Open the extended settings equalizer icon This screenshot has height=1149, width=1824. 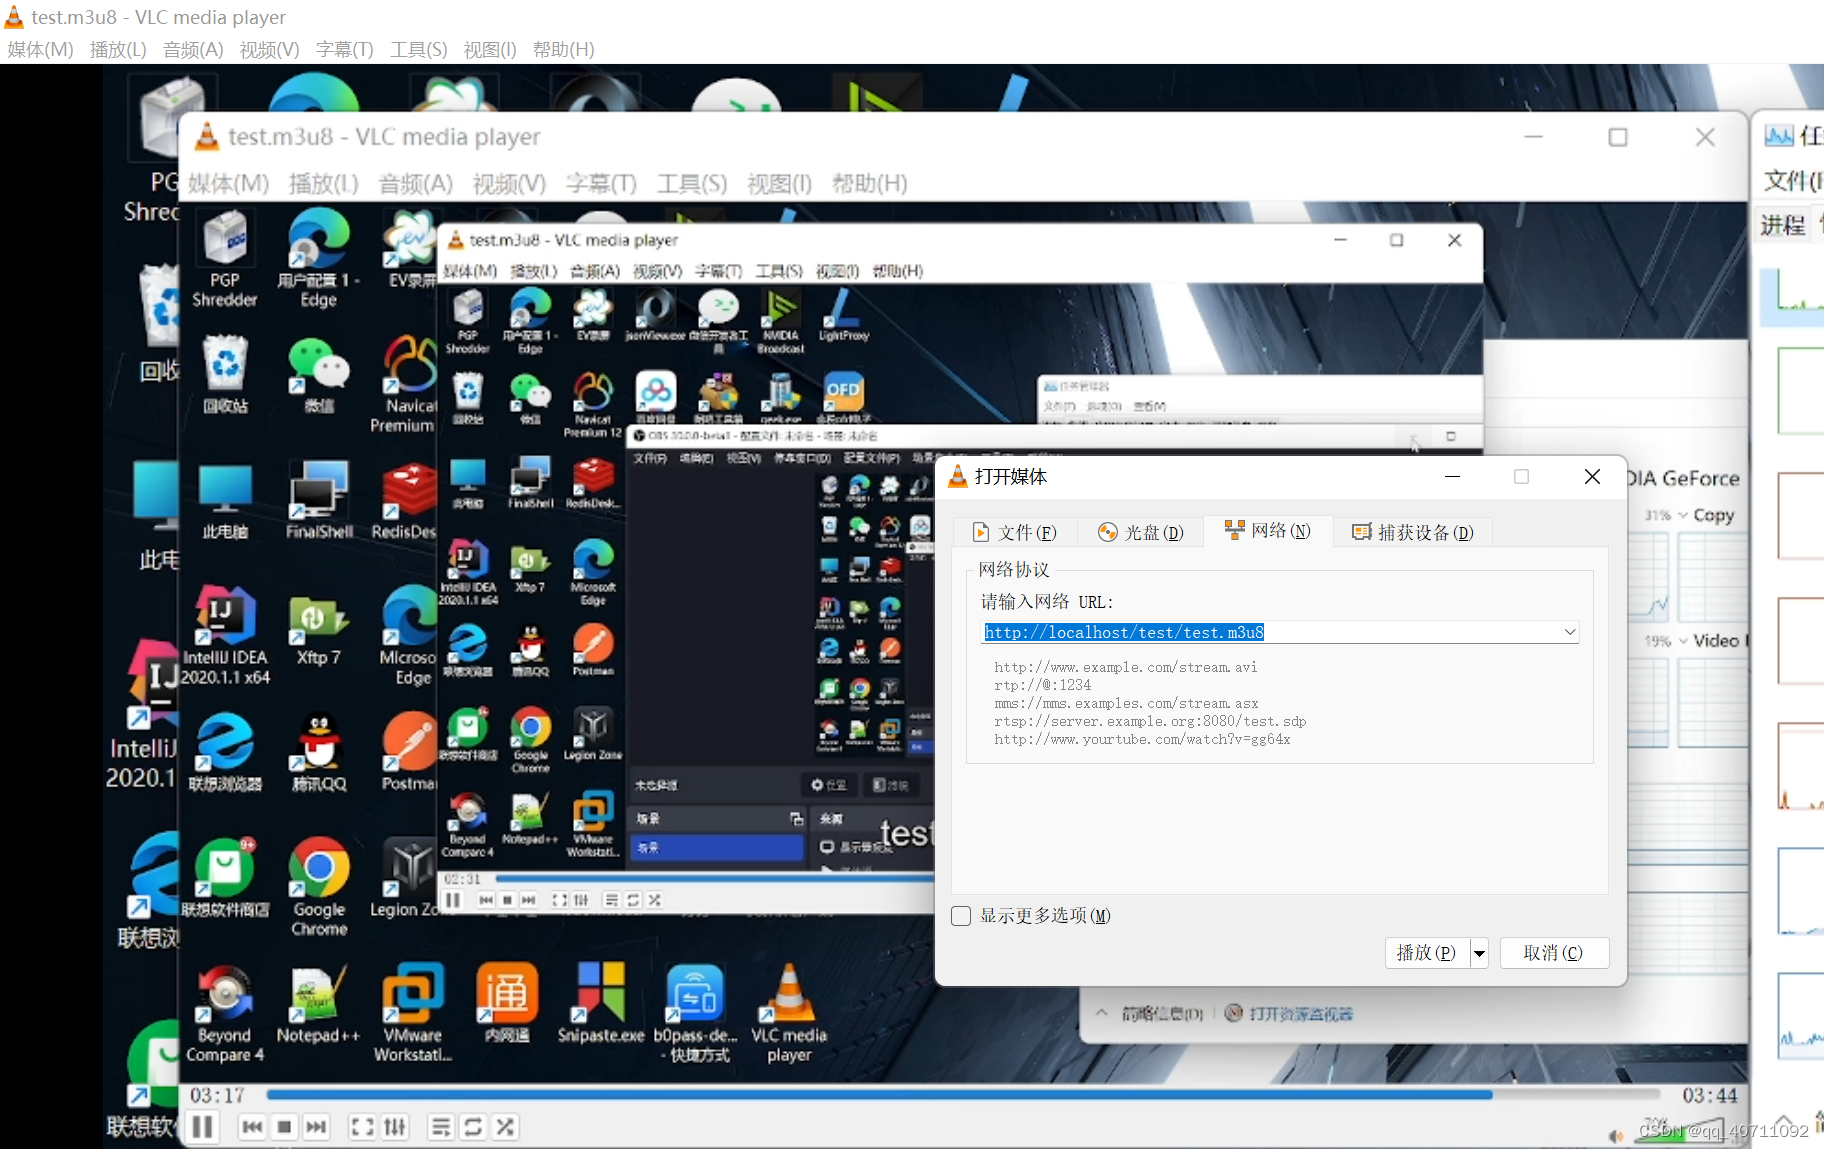395,1126
